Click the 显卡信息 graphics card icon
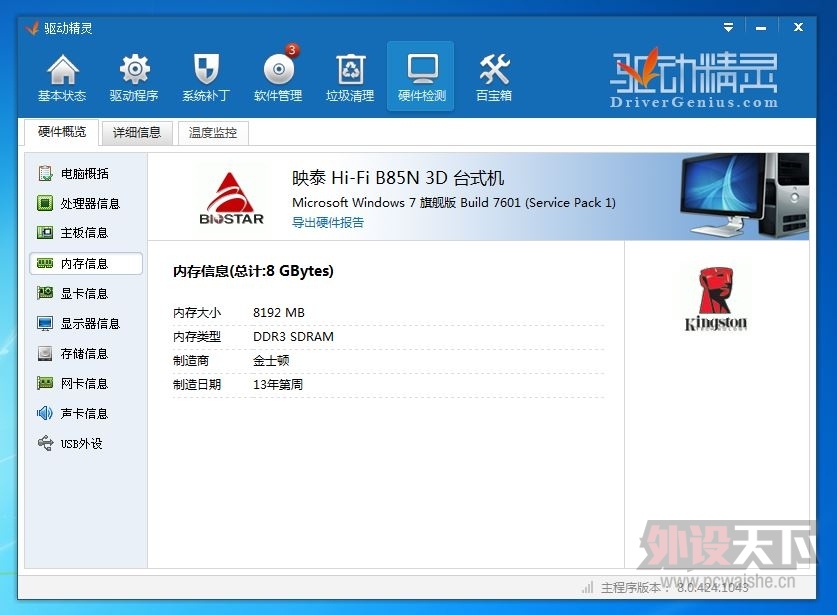 (x=45, y=293)
